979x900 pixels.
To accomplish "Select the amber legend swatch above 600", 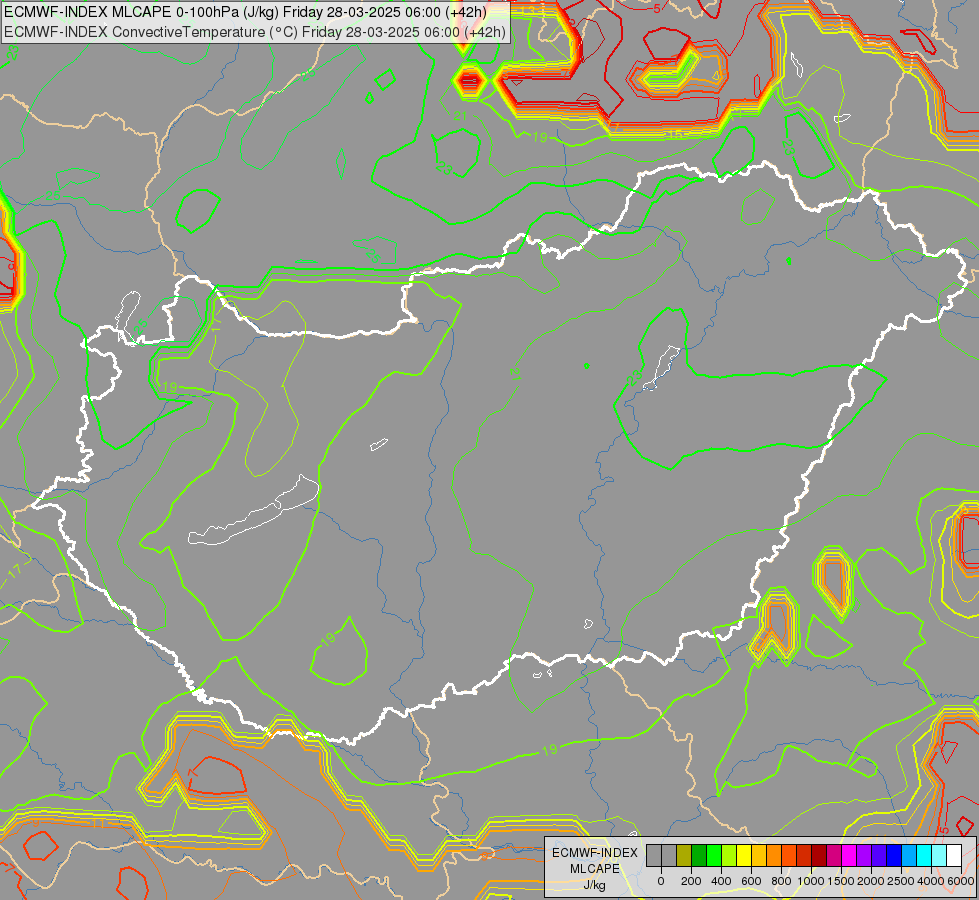I will 759,855.
